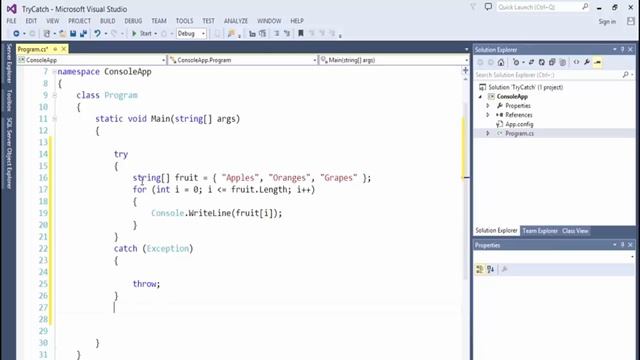This screenshot has height=360, width=640.
Task: Click Sync with Active Document icon
Action: point(531,62)
